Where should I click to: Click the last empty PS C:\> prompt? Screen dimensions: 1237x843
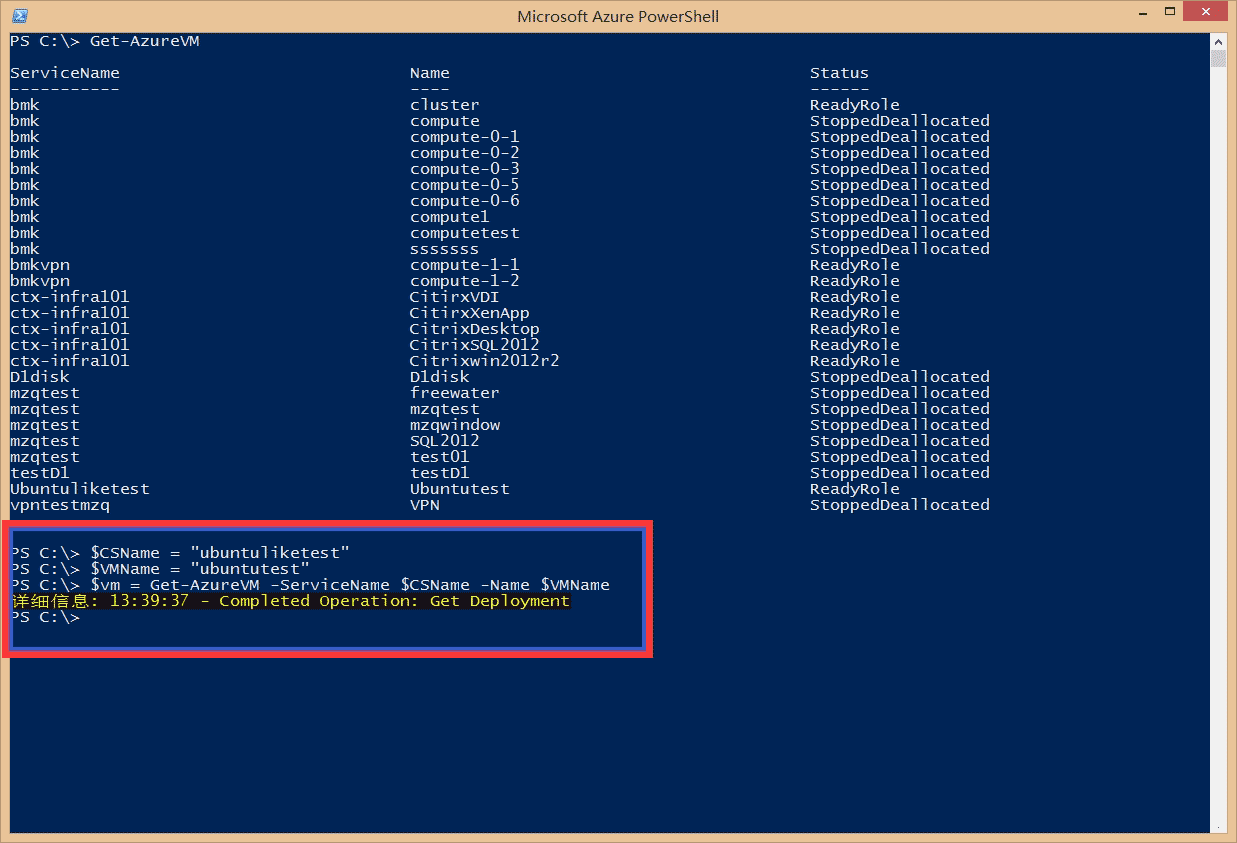pos(45,617)
